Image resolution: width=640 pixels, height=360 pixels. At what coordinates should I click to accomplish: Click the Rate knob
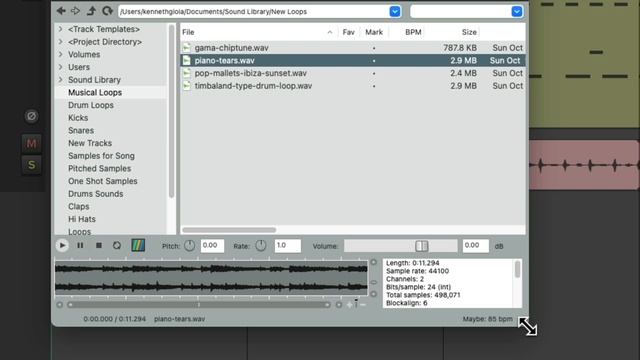[261, 246]
